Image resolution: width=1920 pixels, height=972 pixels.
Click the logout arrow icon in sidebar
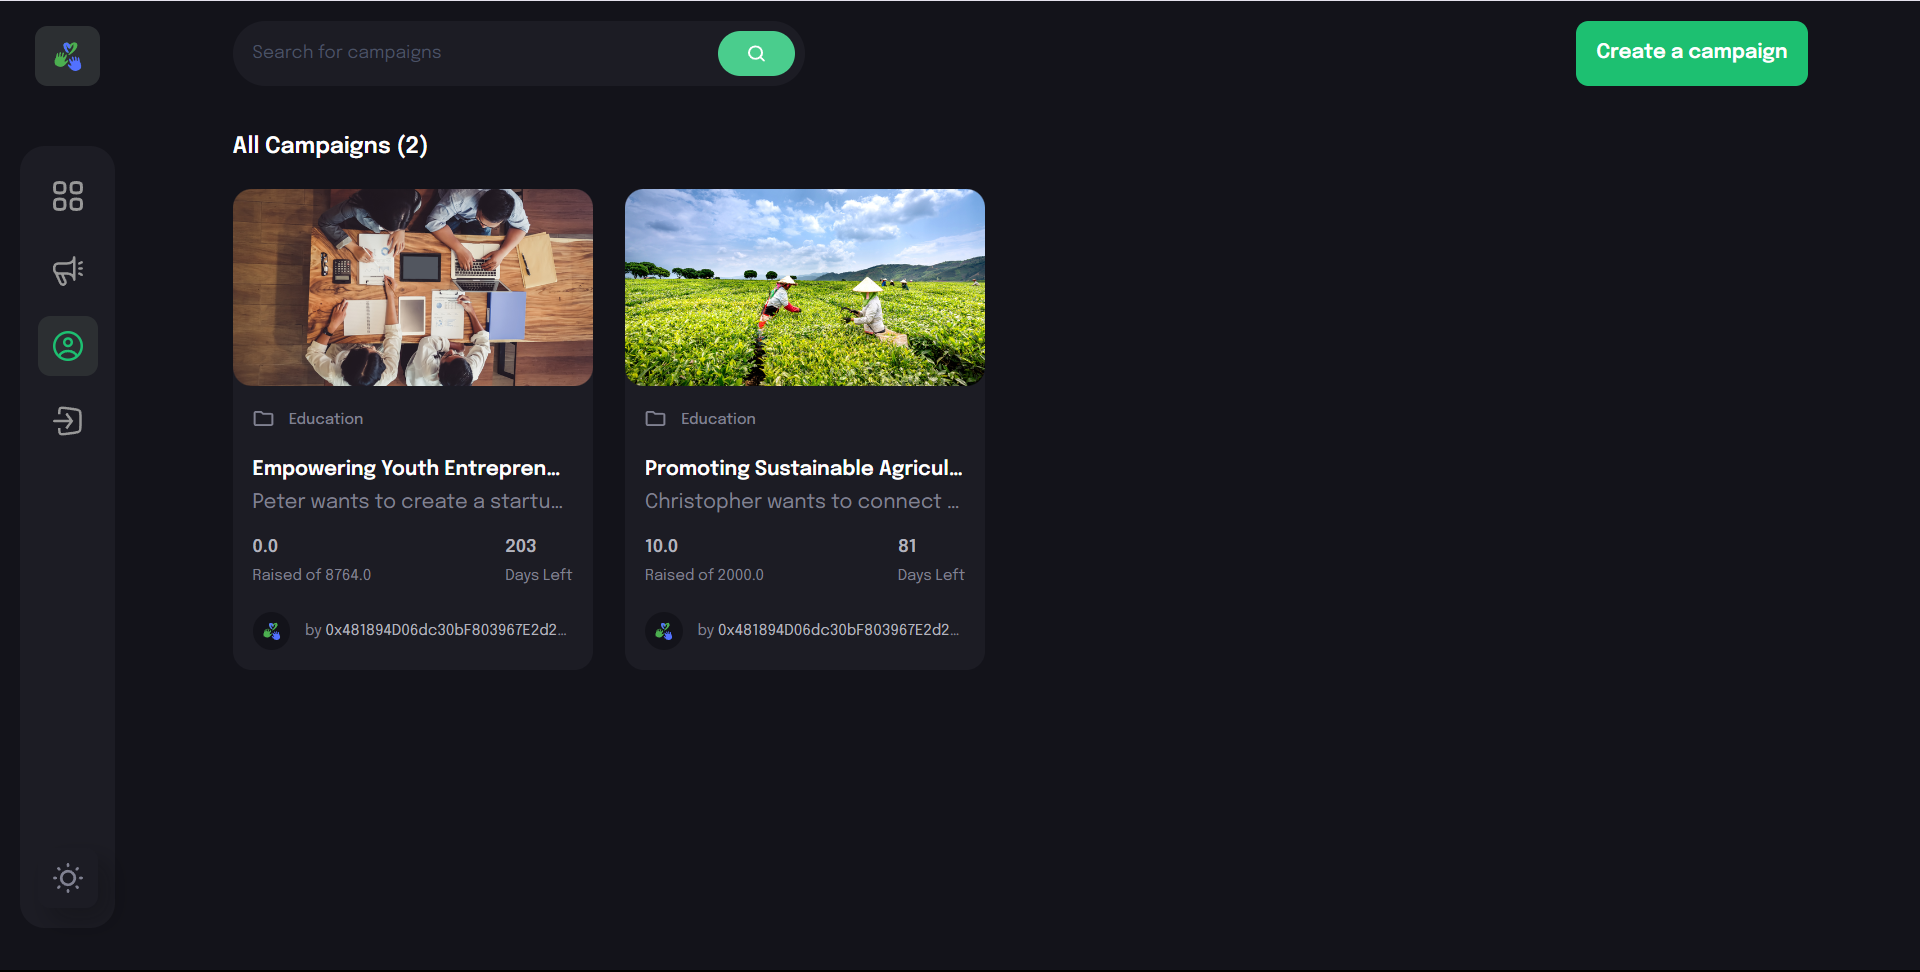[x=68, y=421]
